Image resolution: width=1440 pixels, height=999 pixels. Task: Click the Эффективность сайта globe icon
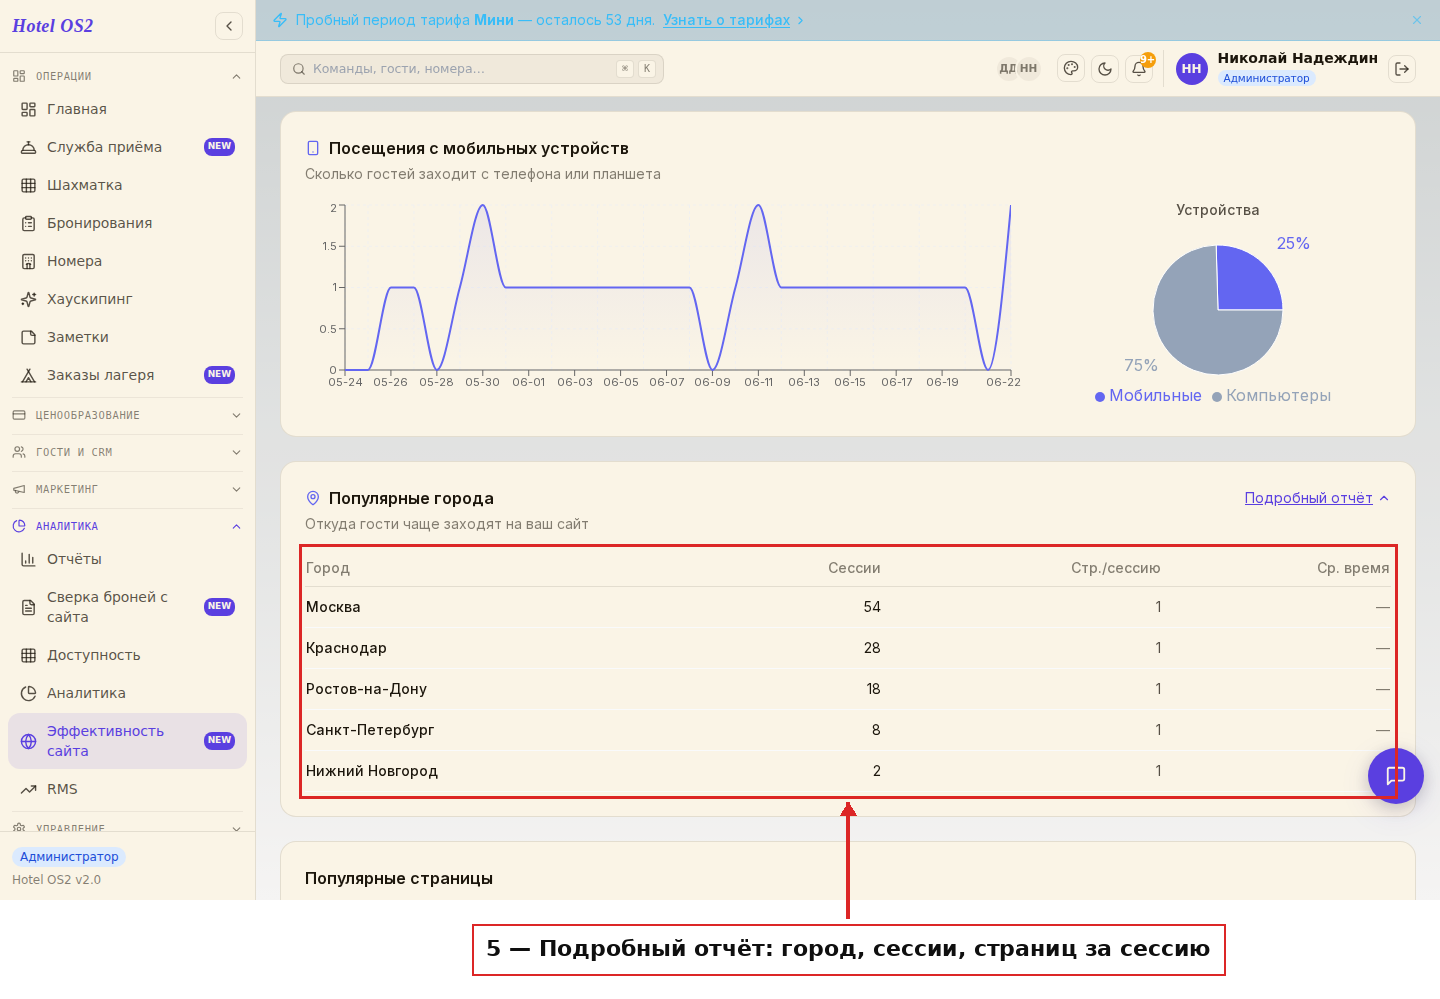pos(28,741)
